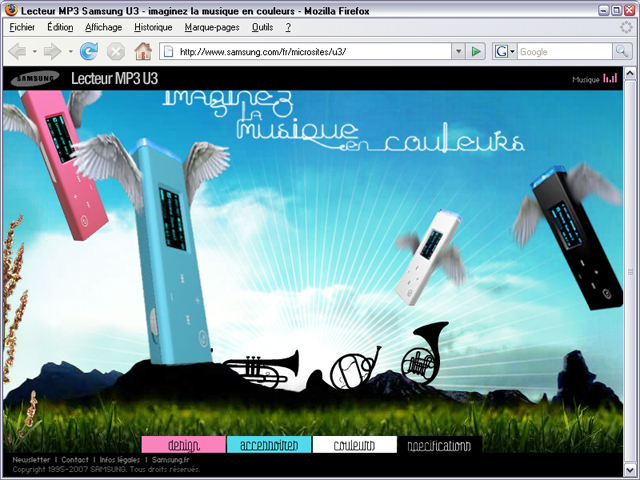Click the Samsung logo in site header
The width and height of the screenshot is (640, 480).
click(x=35, y=78)
